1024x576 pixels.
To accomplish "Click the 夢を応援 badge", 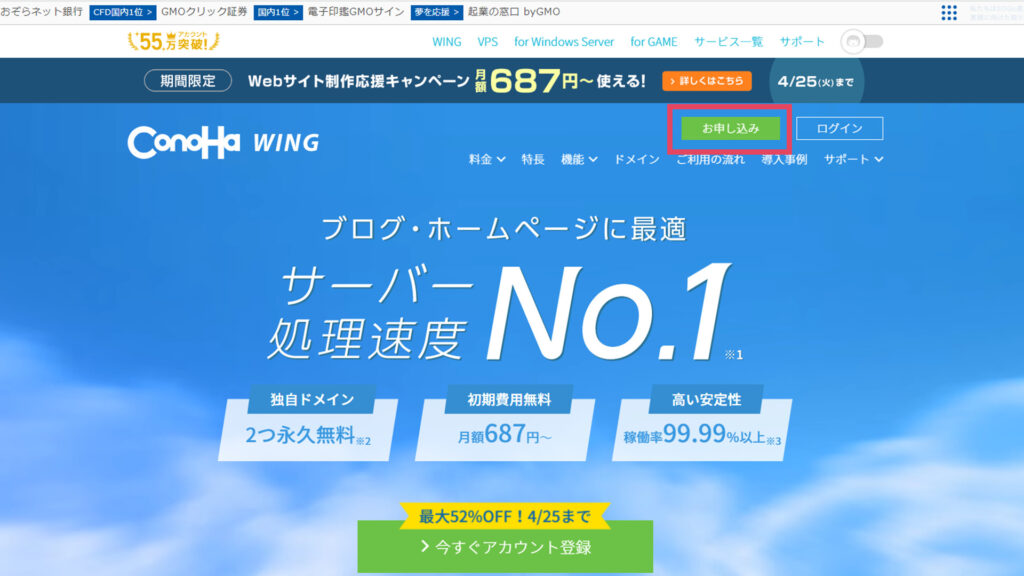I will pos(437,12).
